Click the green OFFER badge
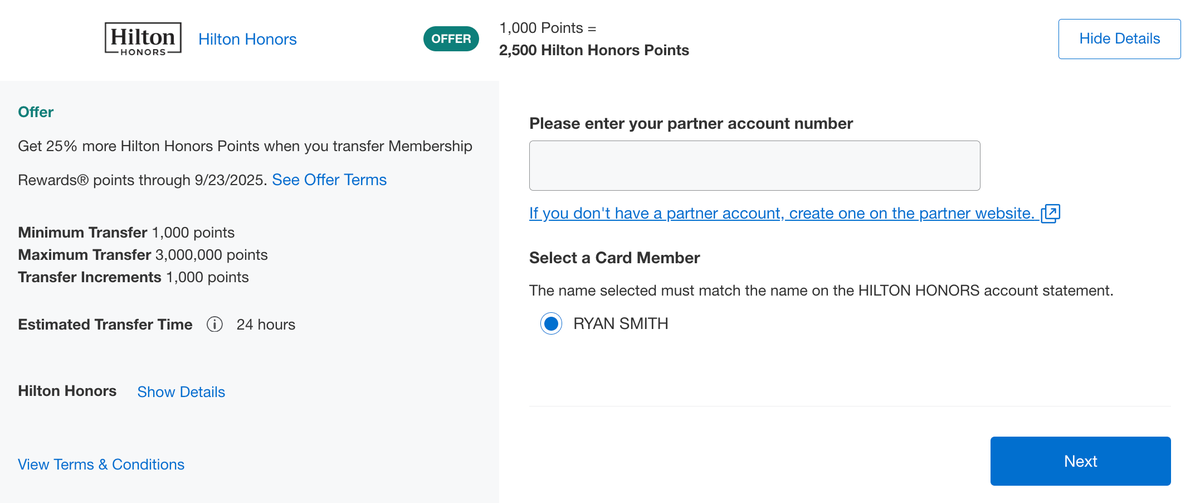 tap(451, 39)
